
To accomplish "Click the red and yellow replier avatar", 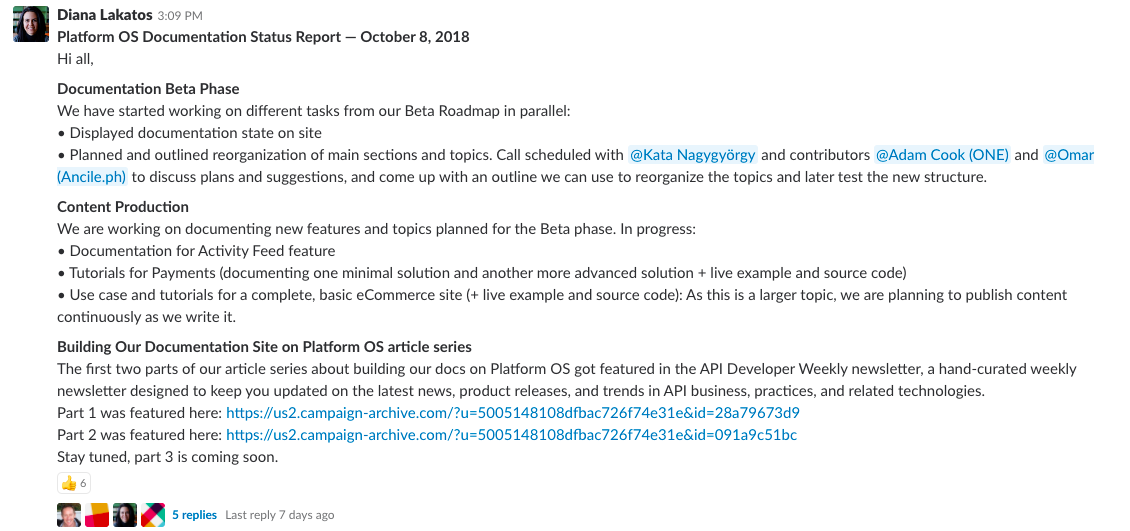I will point(97,515).
